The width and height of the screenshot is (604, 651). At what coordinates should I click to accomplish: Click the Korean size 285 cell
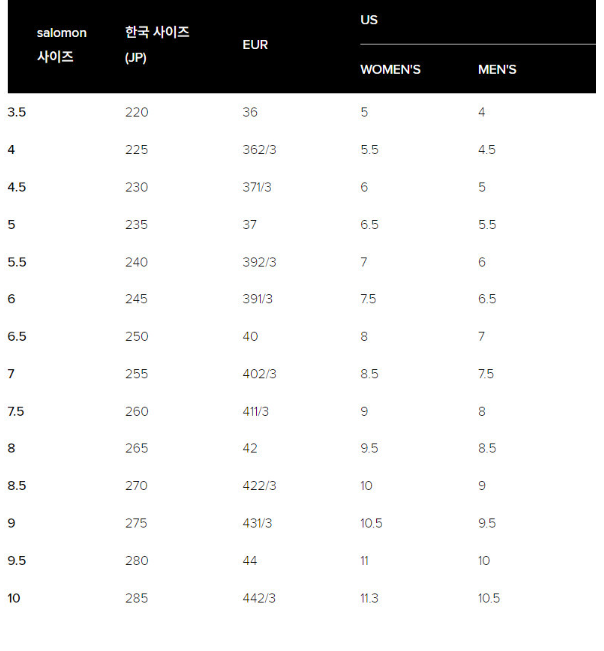point(136,598)
